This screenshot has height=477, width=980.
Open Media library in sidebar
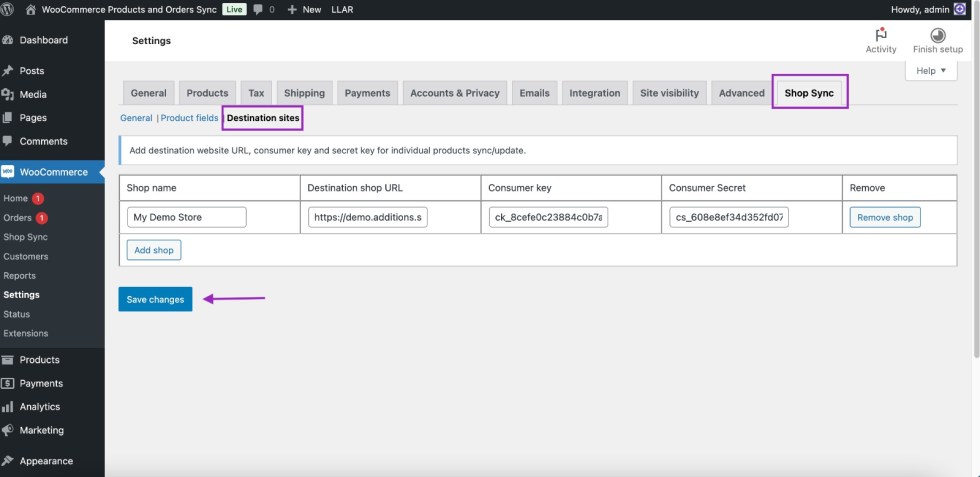(33, 95)
